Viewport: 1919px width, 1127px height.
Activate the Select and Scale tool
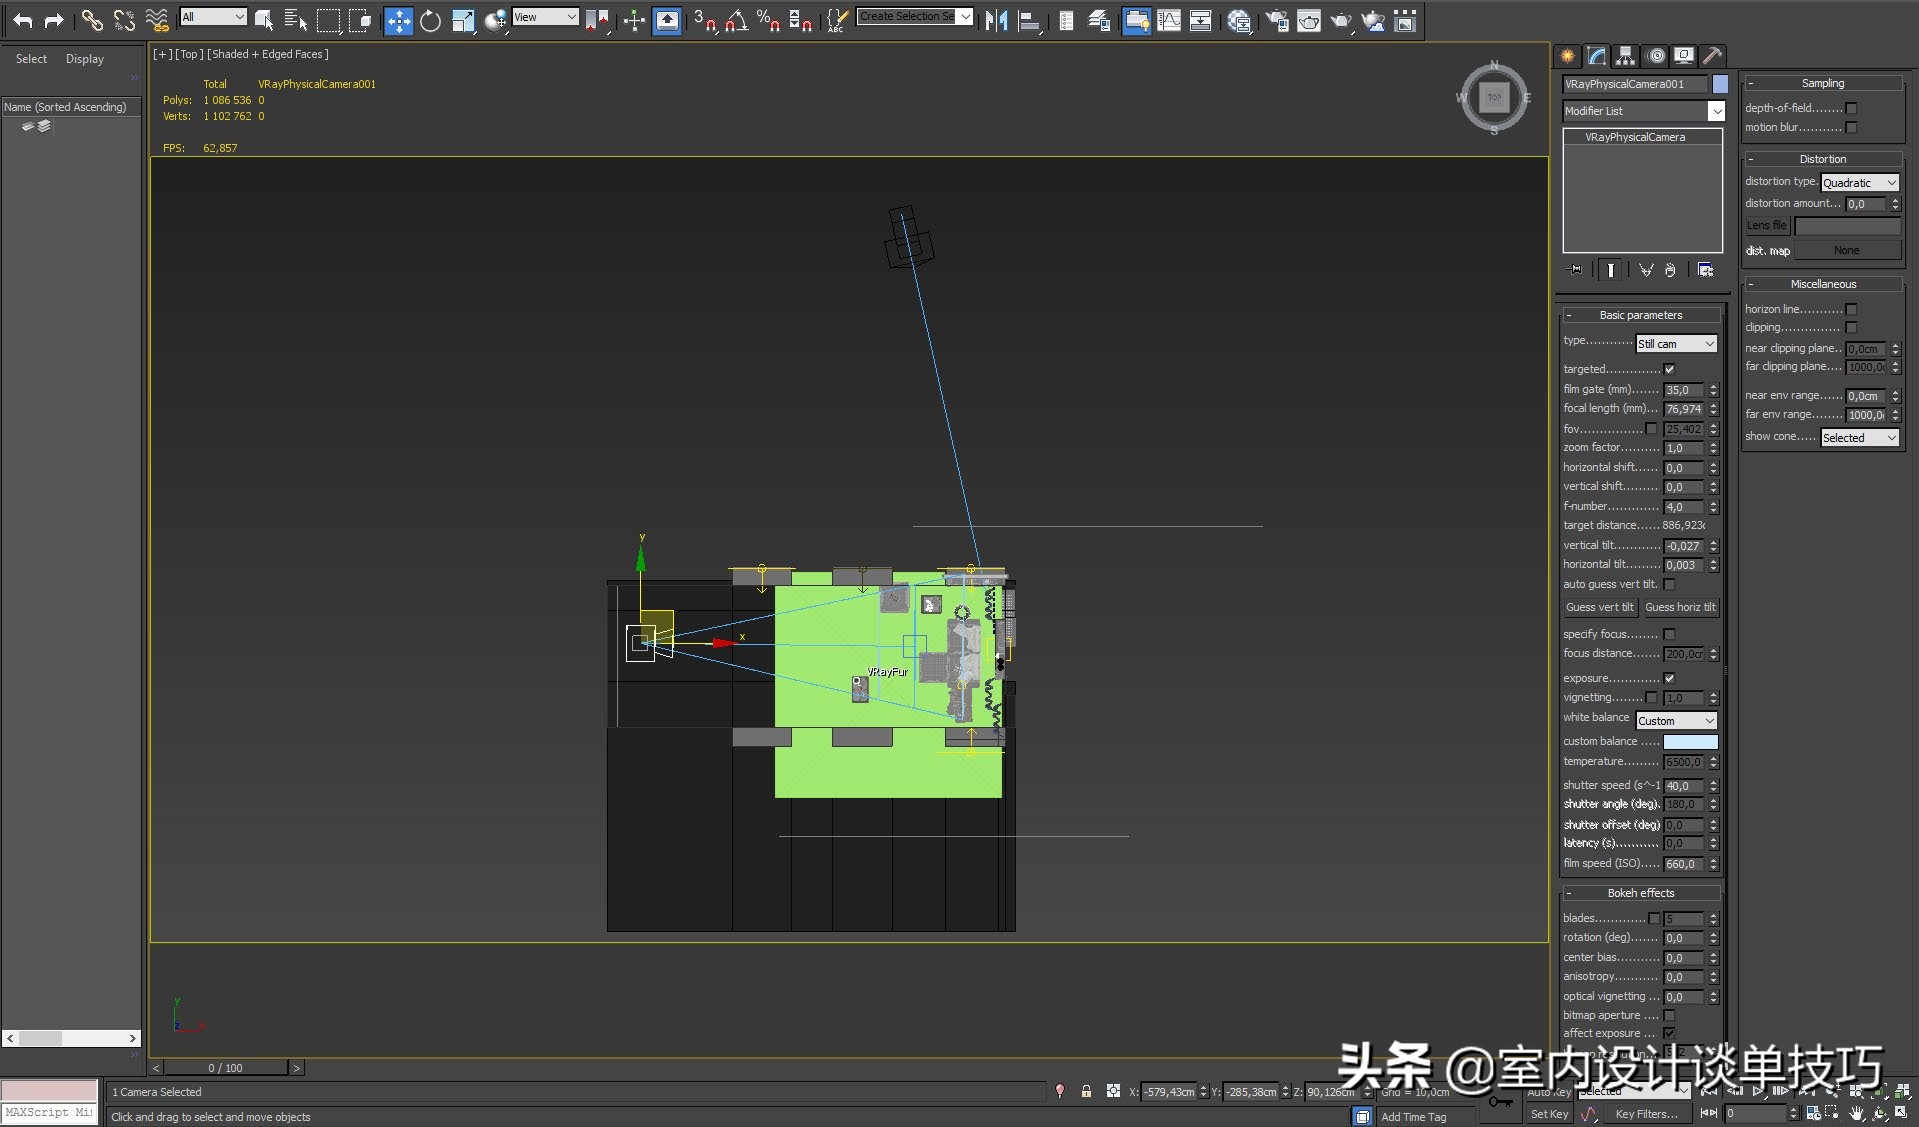(463, 21)
